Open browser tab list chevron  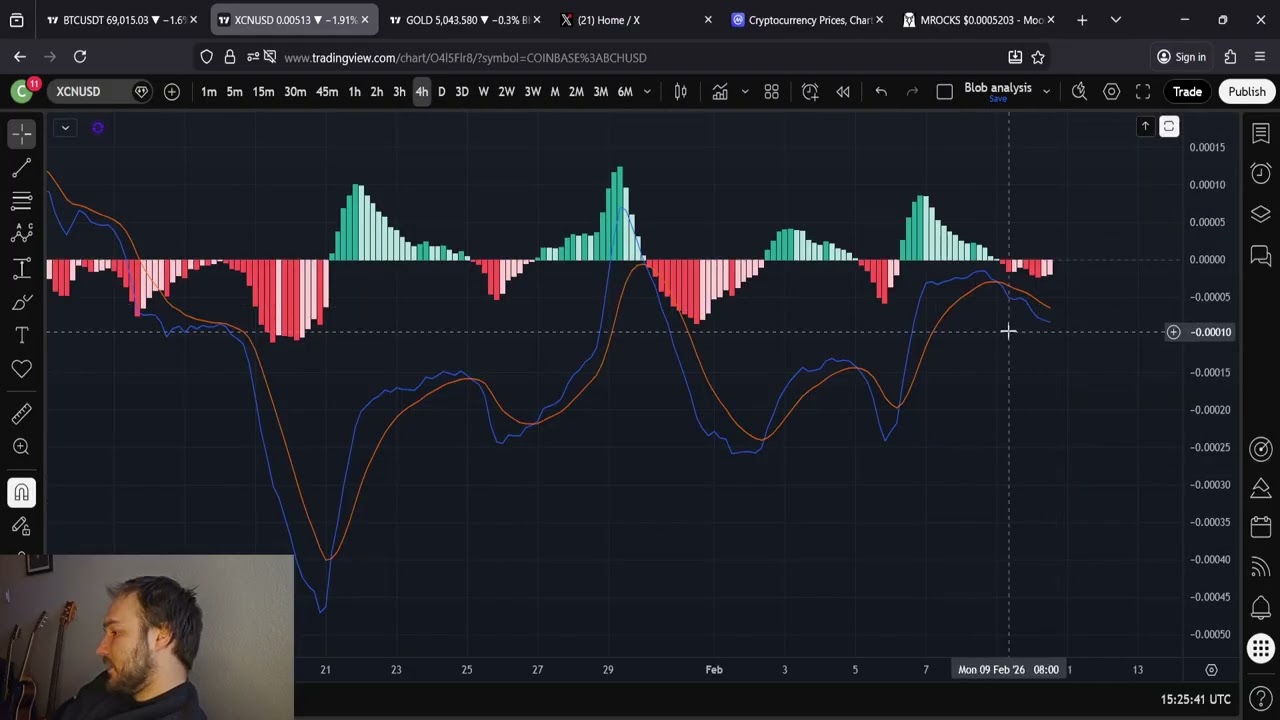[1116, 20]
